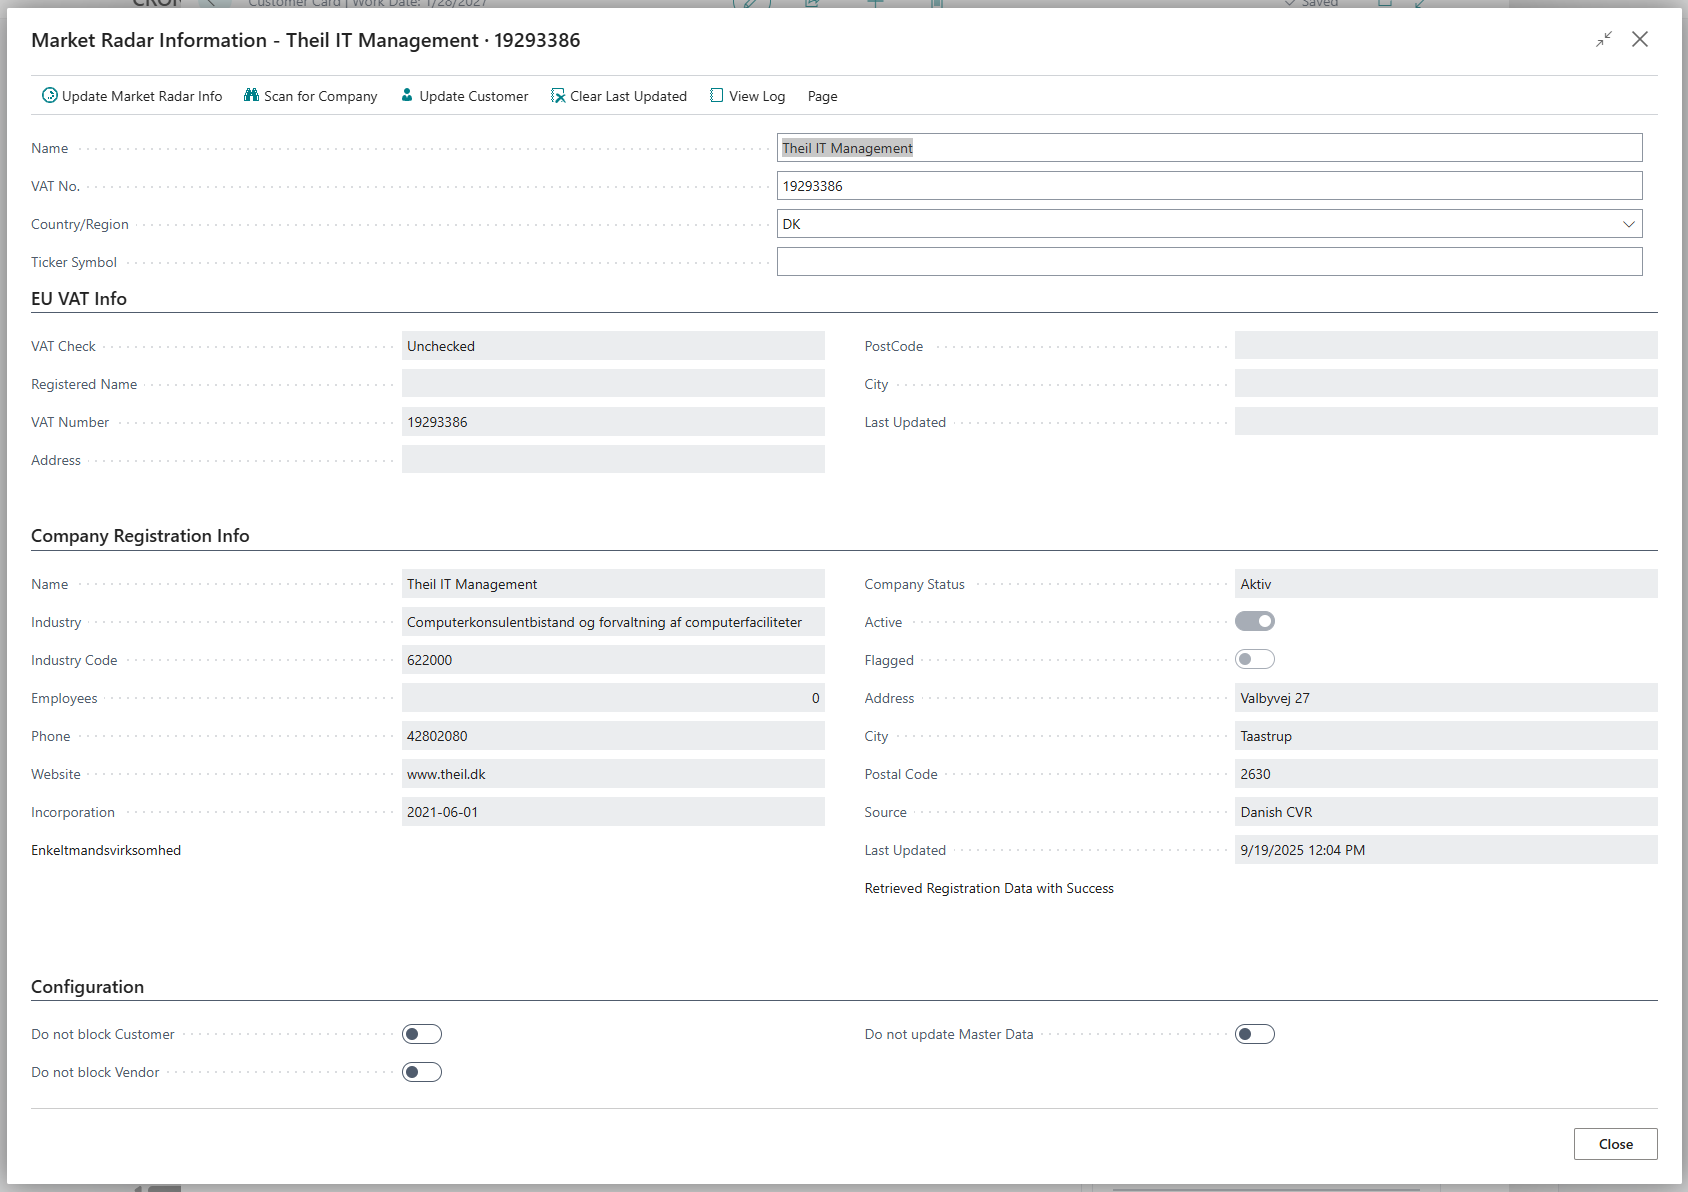Click the Update Market Radar Info icon
Image resolution: width=1688 pixels, height=1192 pixels.
[x=49, y=96]
